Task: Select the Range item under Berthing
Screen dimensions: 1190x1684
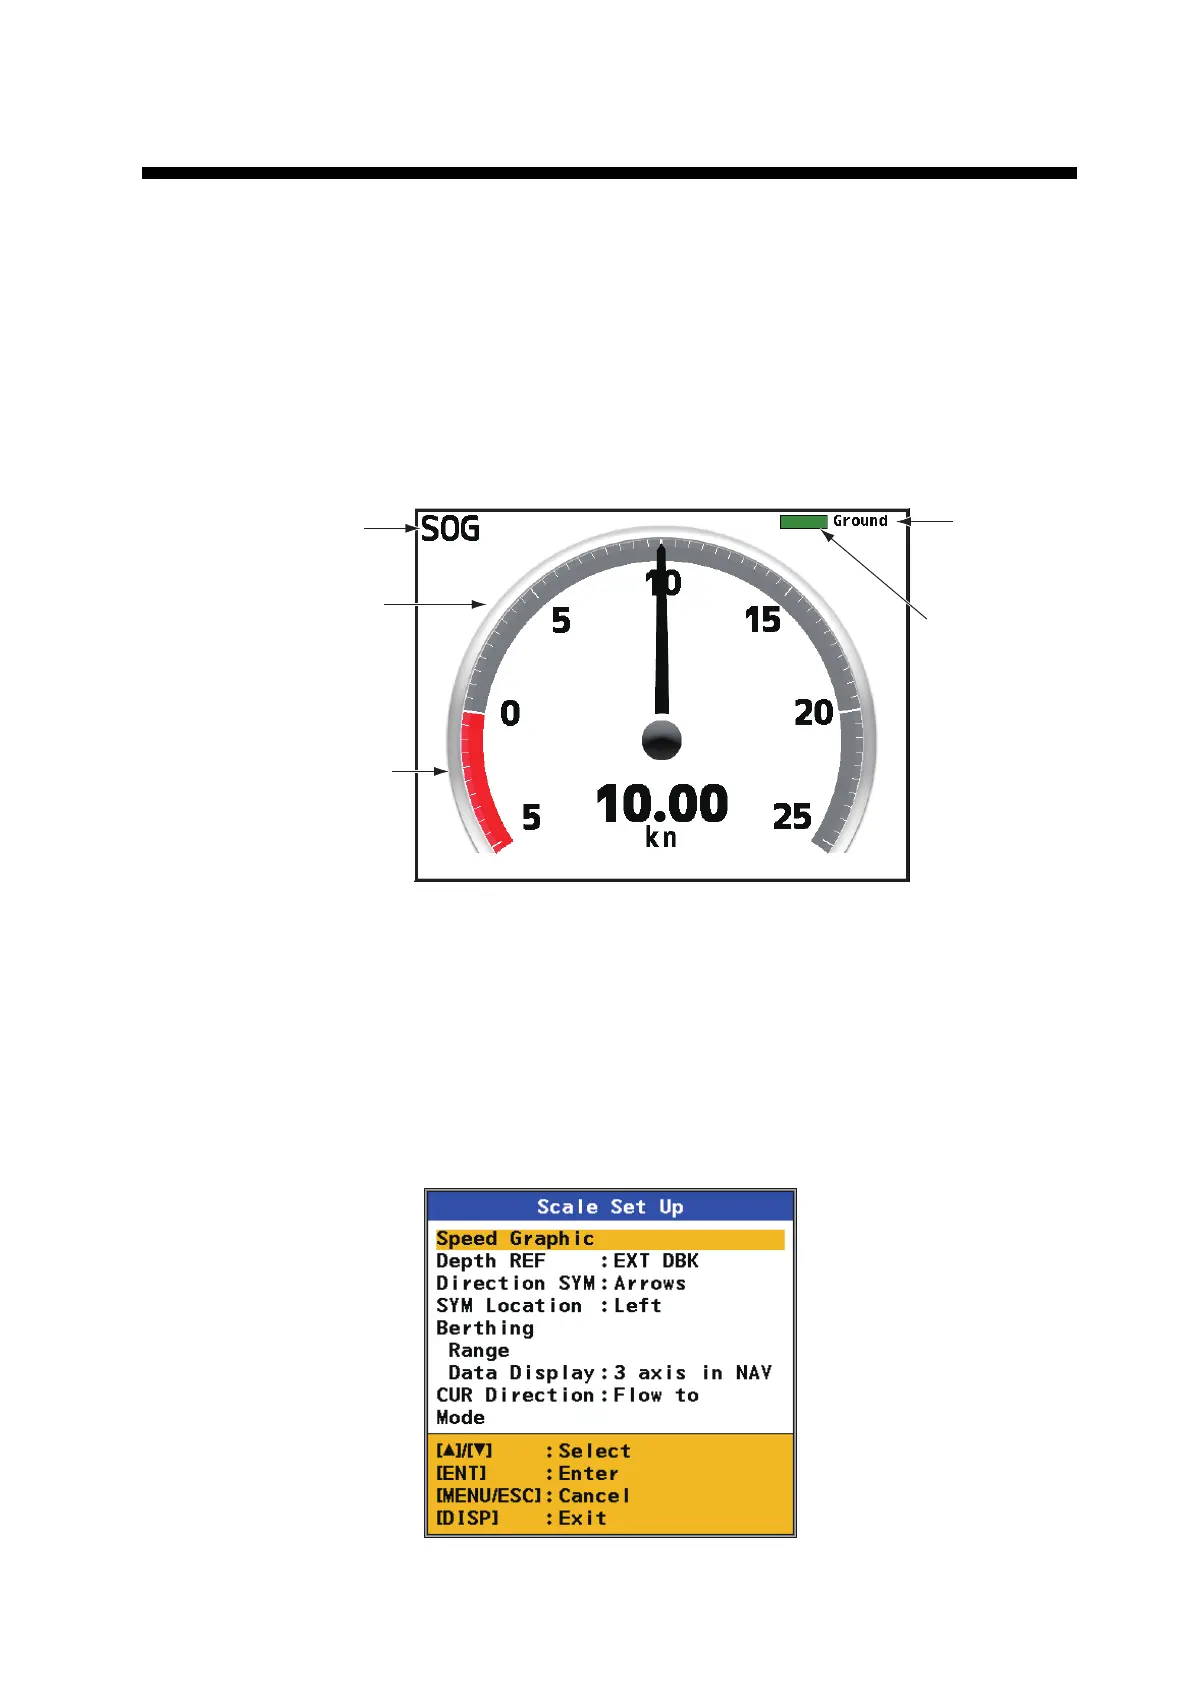Action: click(478, 1350)
